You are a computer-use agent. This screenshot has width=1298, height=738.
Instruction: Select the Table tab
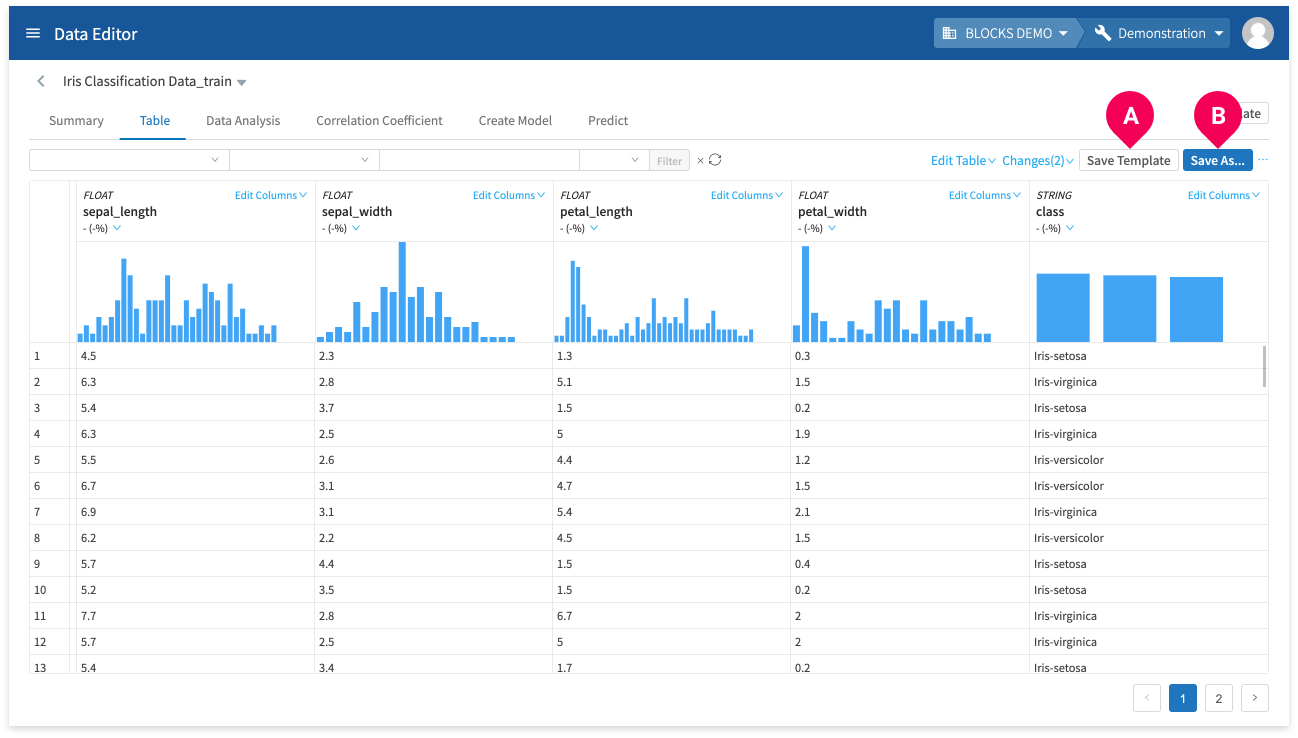[x=155, y=120]
